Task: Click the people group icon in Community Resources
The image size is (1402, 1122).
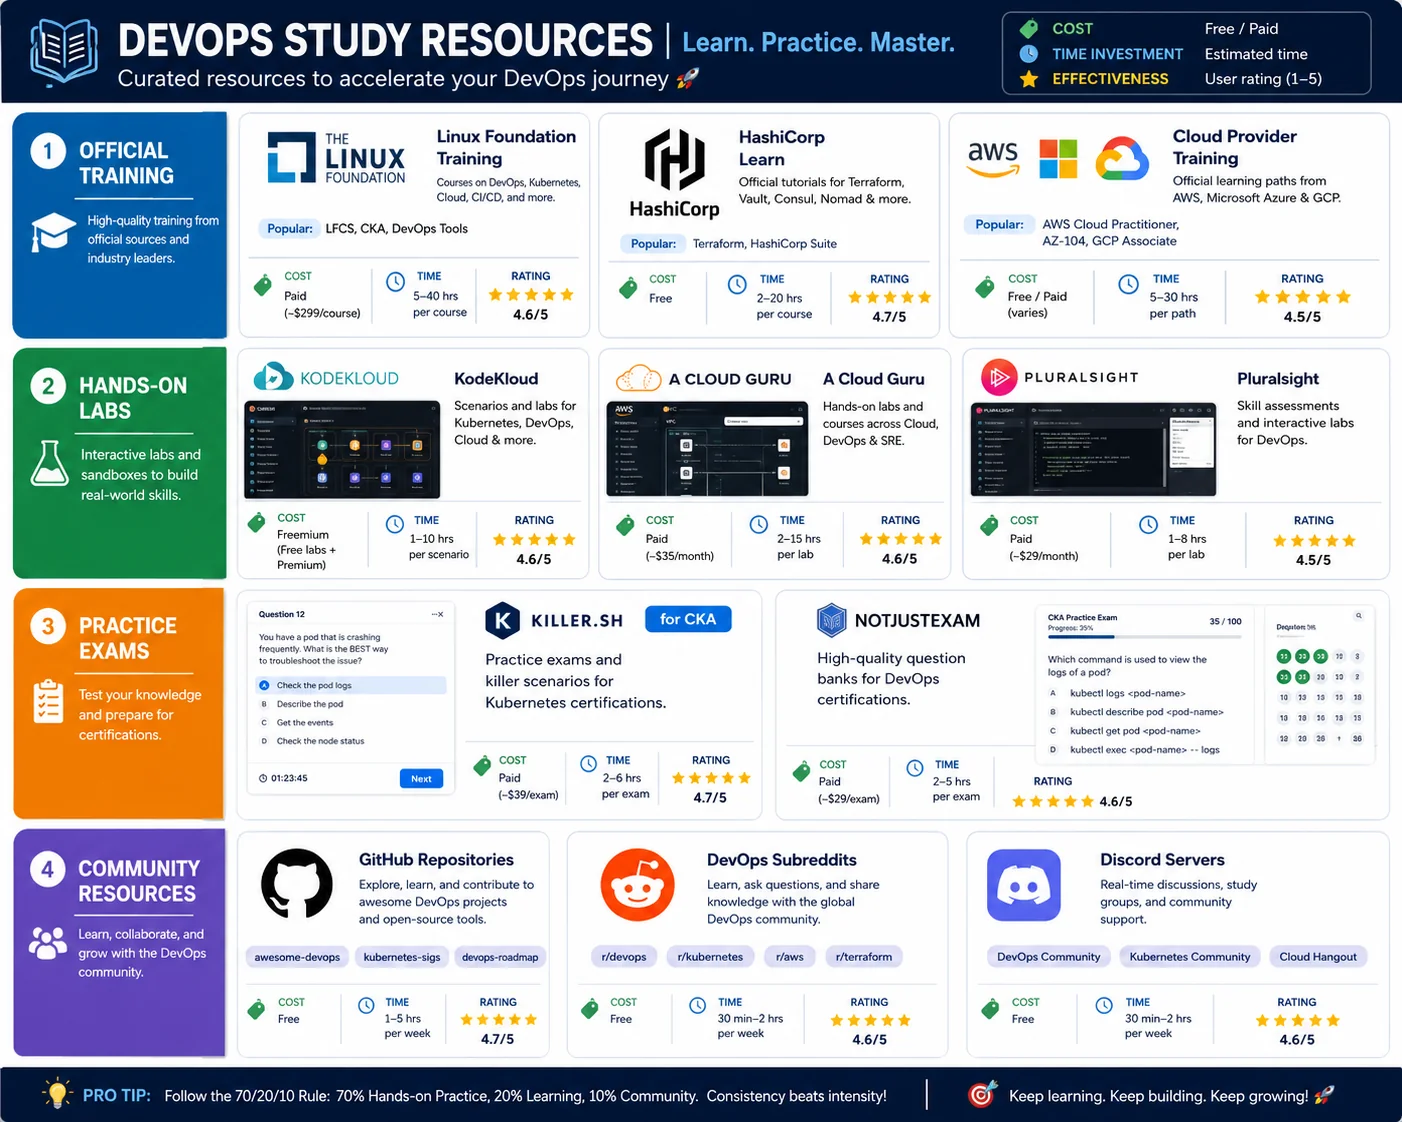Action: 48,942
